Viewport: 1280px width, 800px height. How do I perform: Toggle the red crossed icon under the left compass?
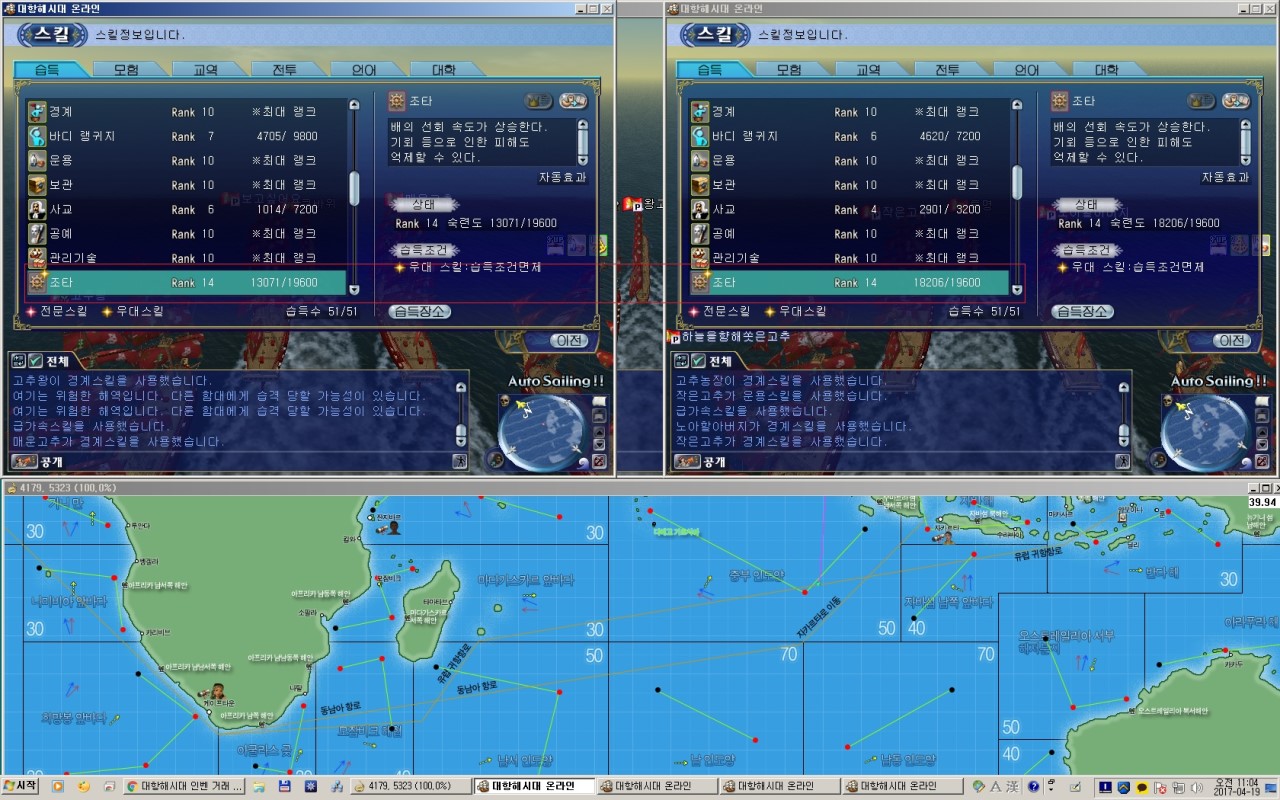click(599, 461)
